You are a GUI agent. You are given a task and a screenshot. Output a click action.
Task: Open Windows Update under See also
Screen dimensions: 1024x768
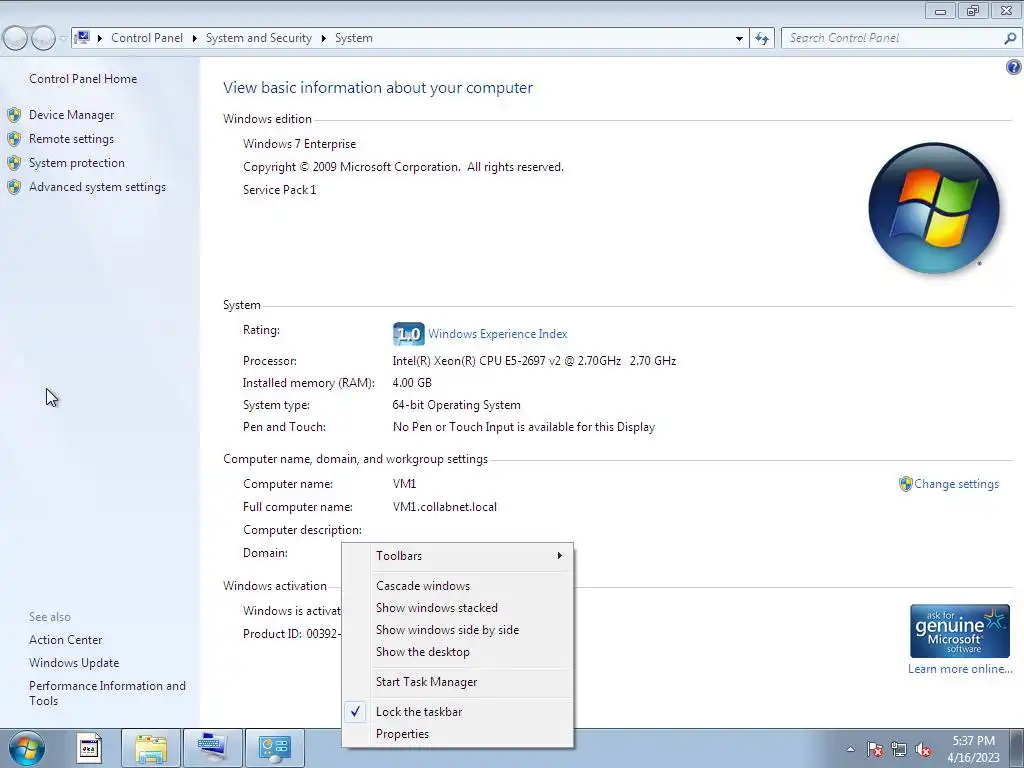click(74, 663)
